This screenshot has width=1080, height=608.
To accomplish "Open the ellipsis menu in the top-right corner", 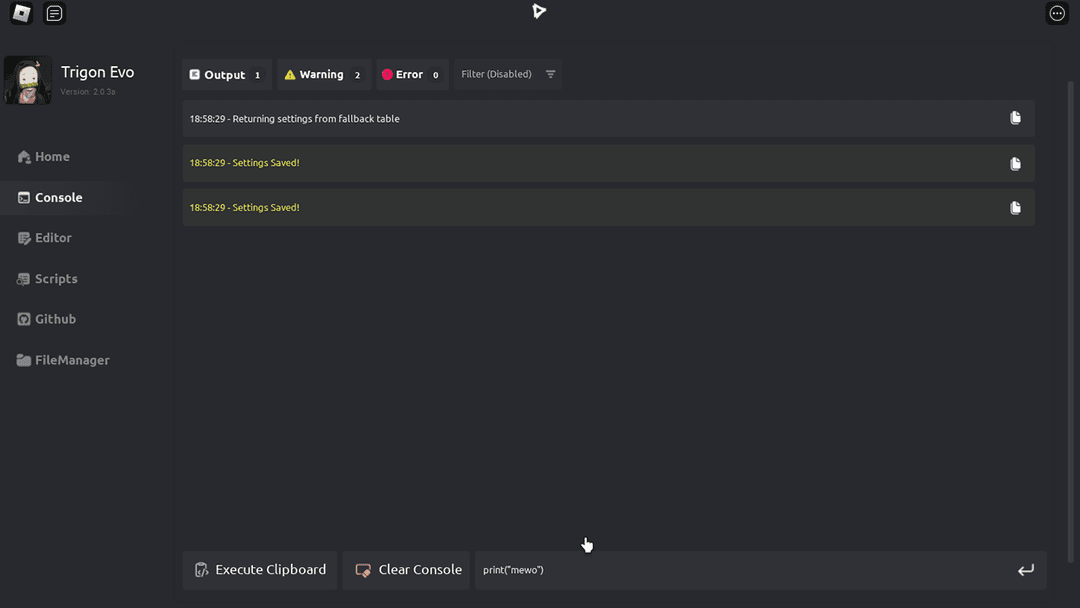I will pos(1057,13).
